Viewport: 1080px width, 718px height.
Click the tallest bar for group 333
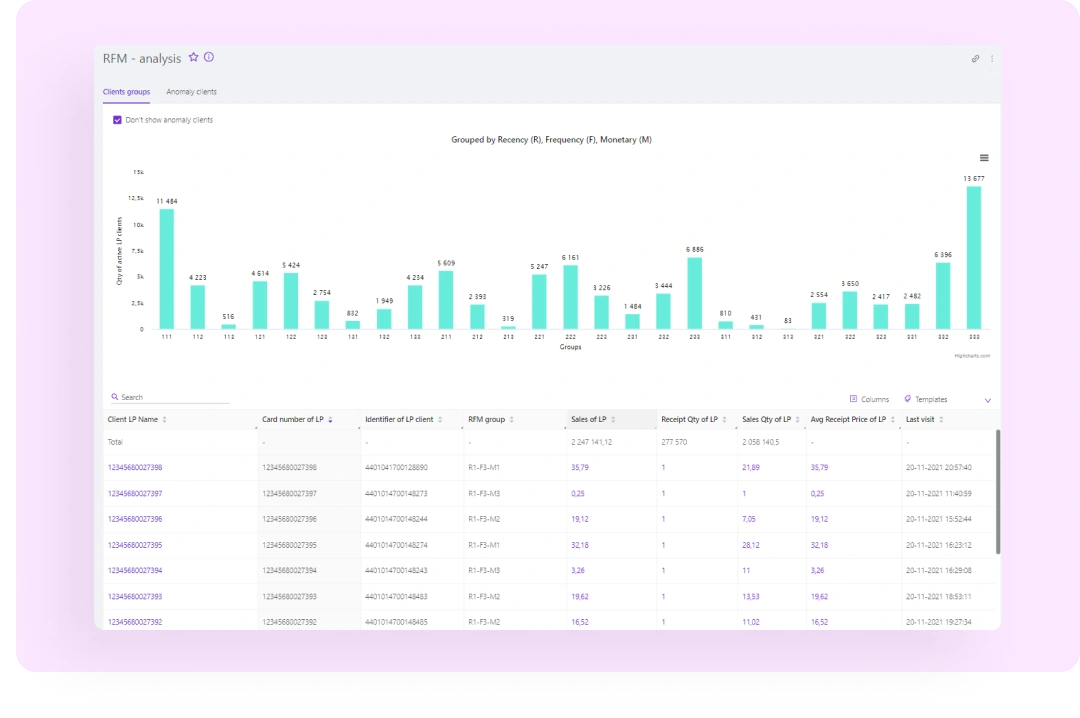point(973,257)
